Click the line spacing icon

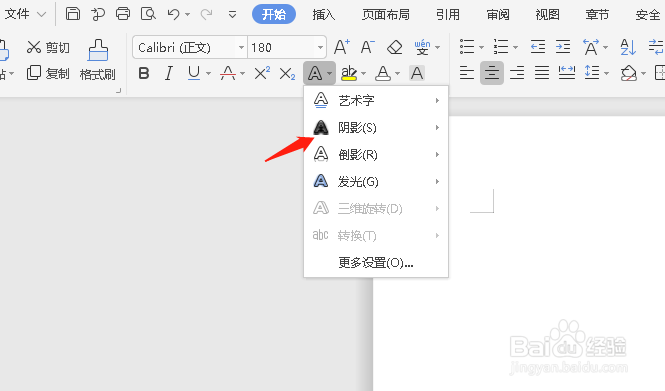click(592, 73)
